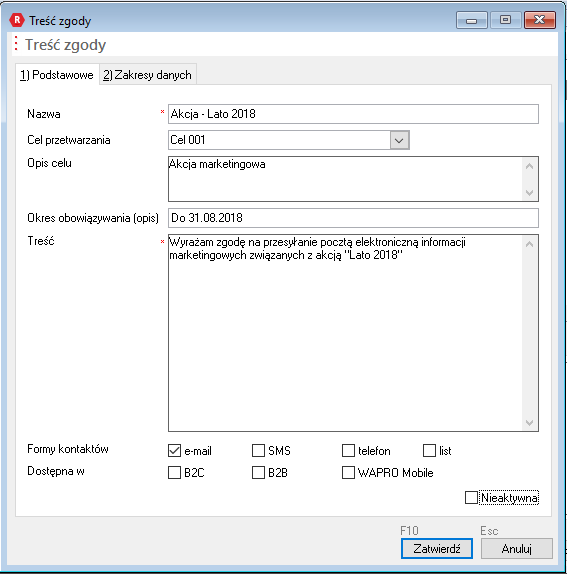The height and width of the screenshot is (575, 567).
Task: Expand the Cel przetwarzania dropdown
Action: pos(399,140)
